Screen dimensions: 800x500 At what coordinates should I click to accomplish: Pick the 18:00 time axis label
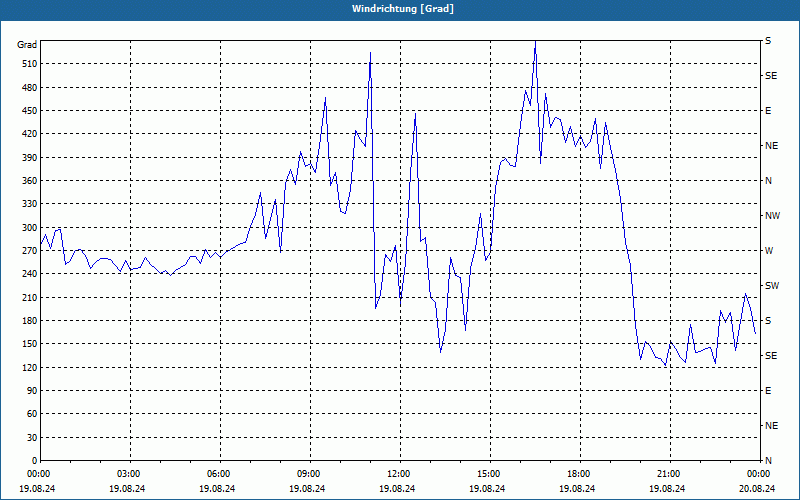point(577,474)
